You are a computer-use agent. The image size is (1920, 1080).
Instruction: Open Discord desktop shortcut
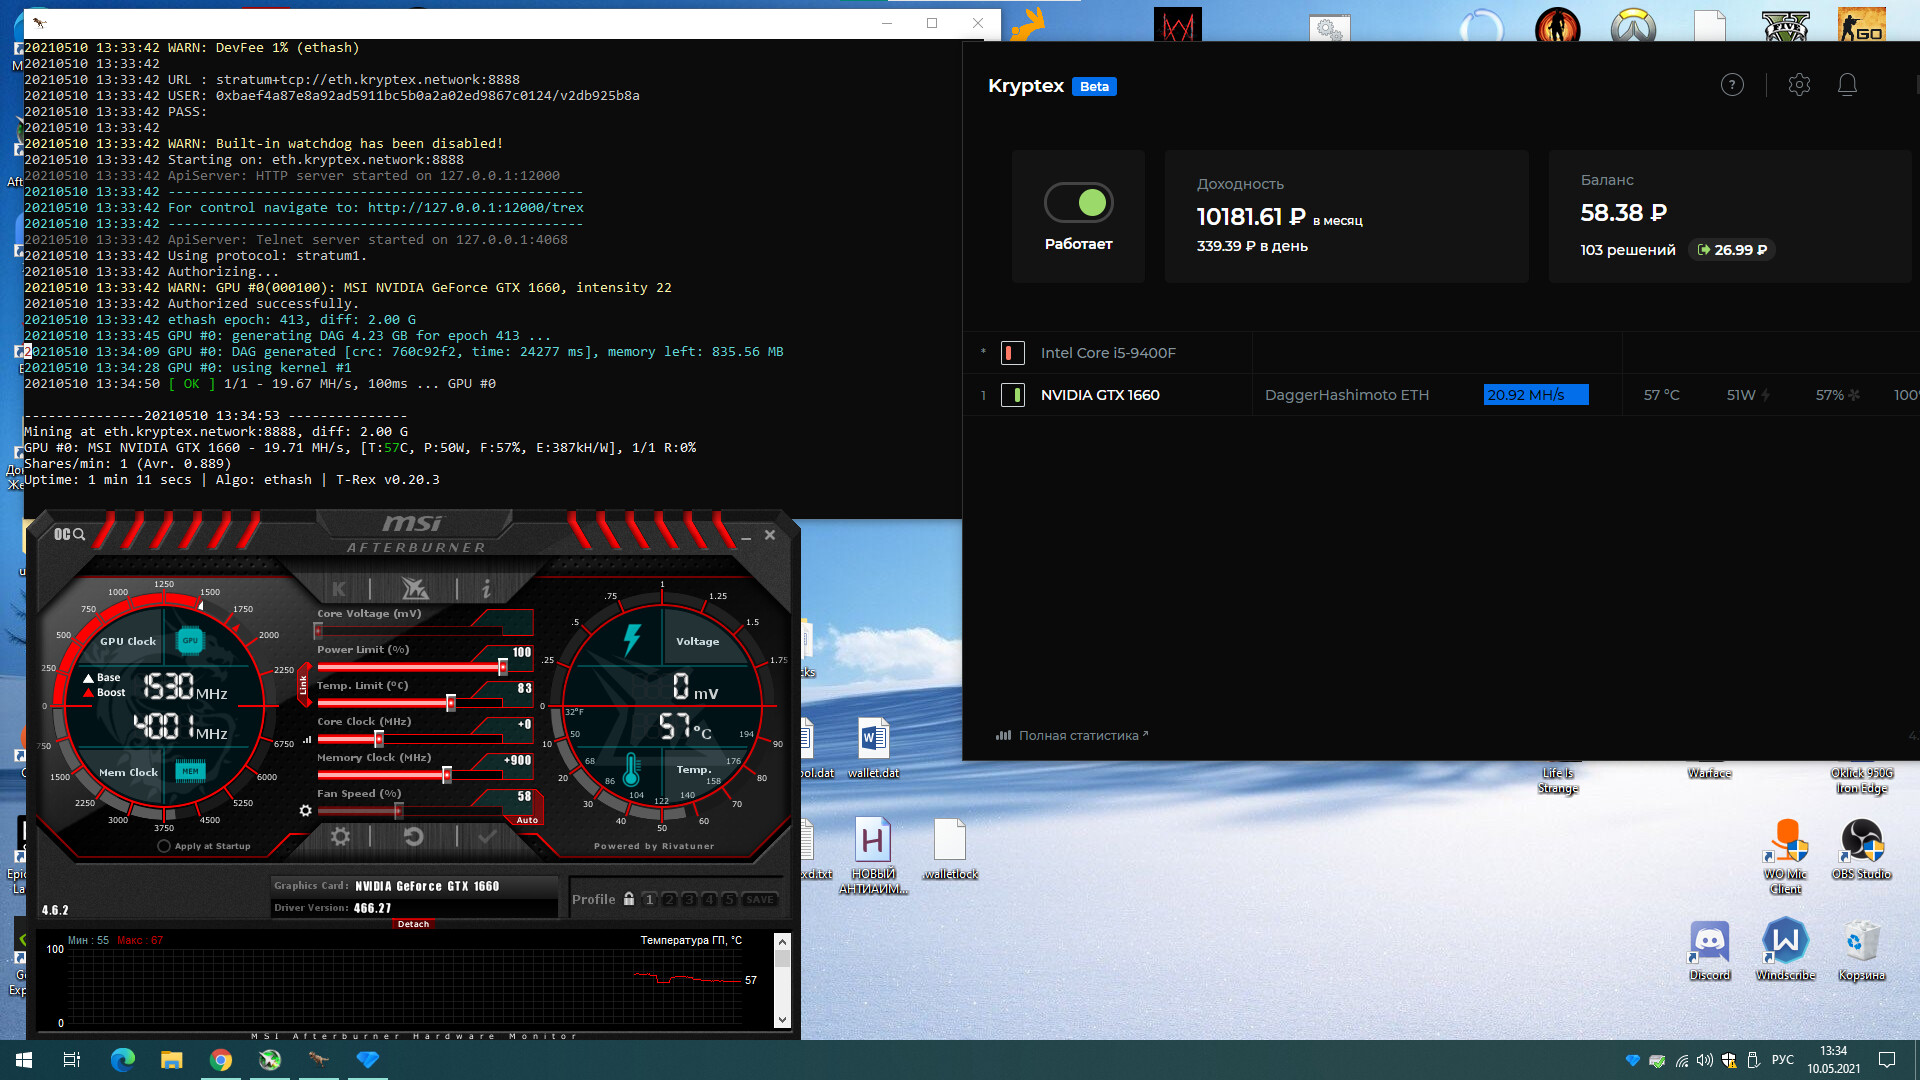1709,951
